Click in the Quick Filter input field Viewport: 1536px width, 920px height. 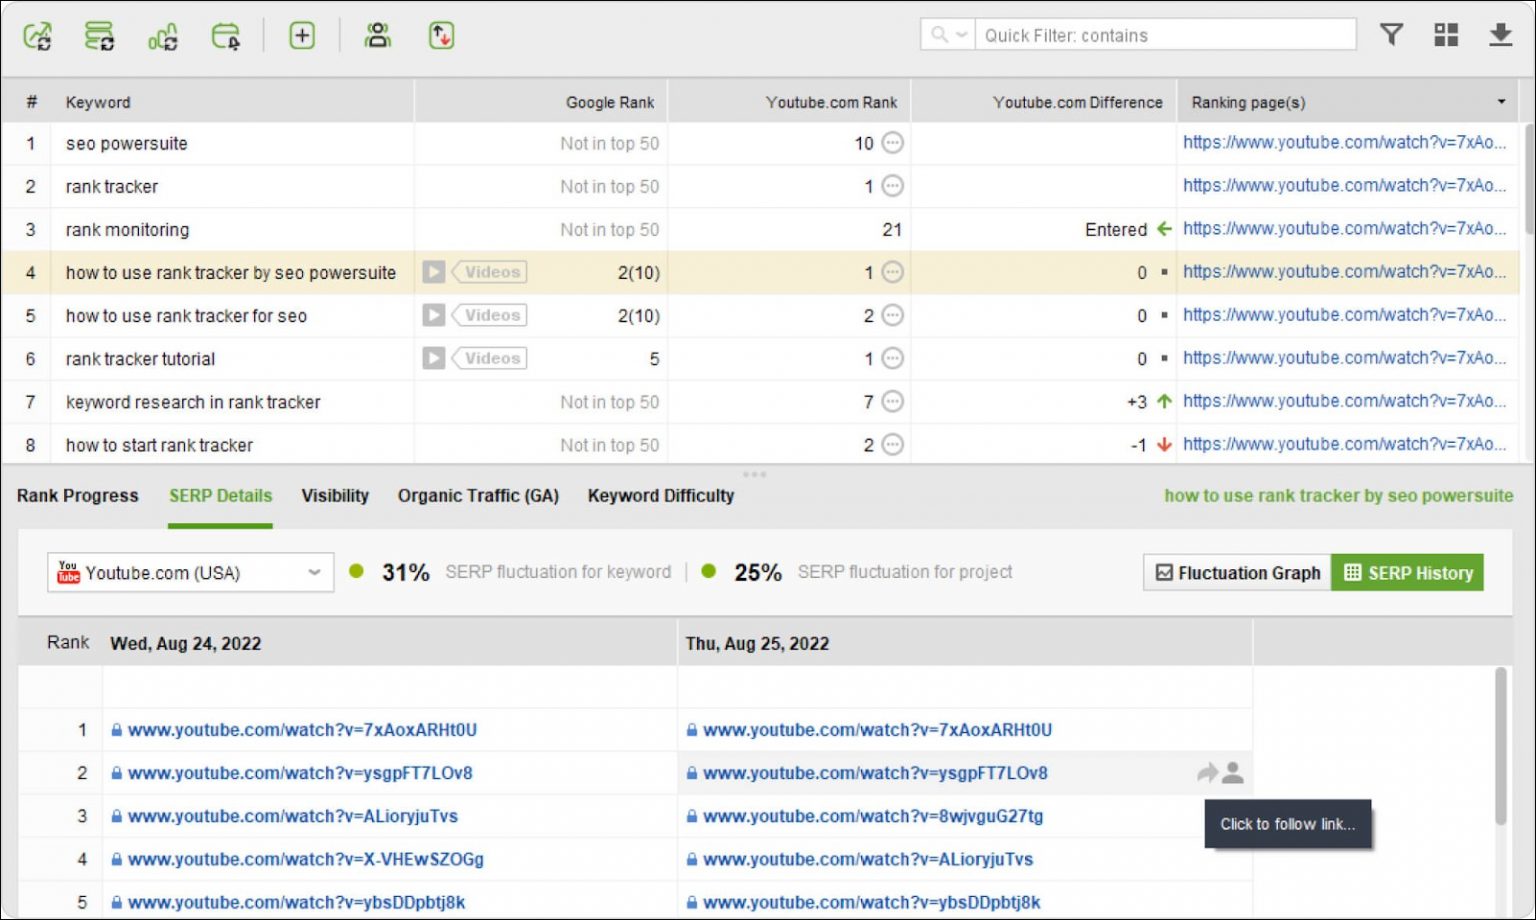[x=1165, y=35]
